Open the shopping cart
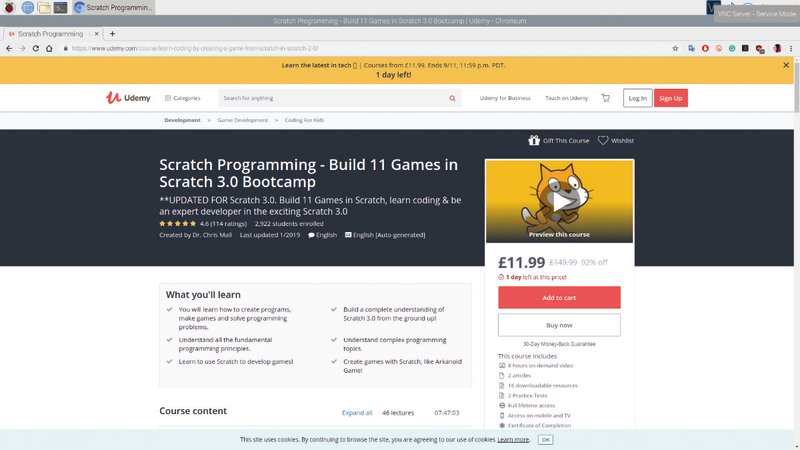Image resolution: width=800 pixels, height=450 pixels. coord(606,98)
